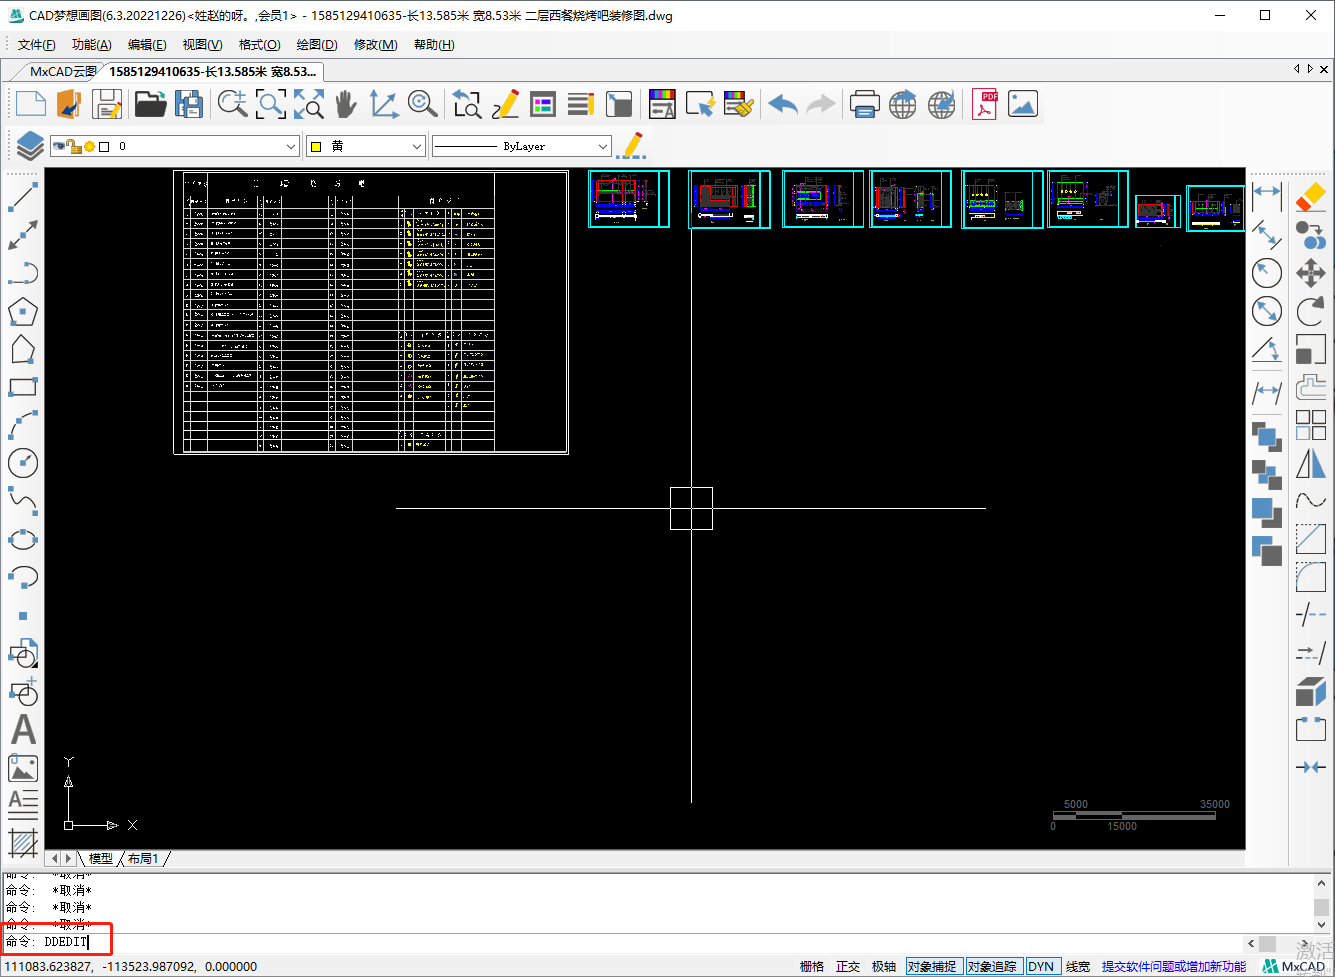Select the Copy tool on right toolbar

(1311, 235)
